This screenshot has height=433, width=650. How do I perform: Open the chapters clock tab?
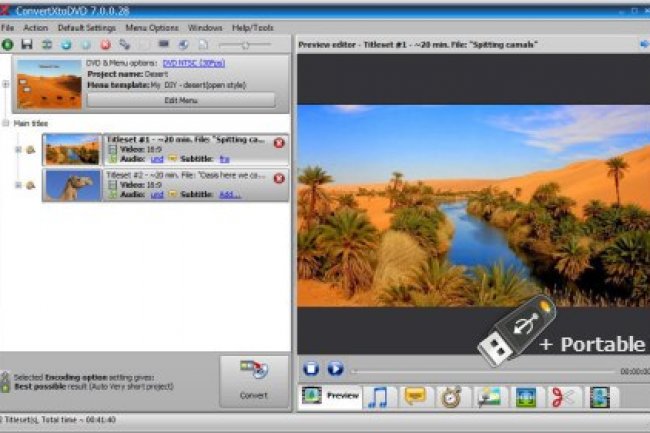[x=451, y=397]
